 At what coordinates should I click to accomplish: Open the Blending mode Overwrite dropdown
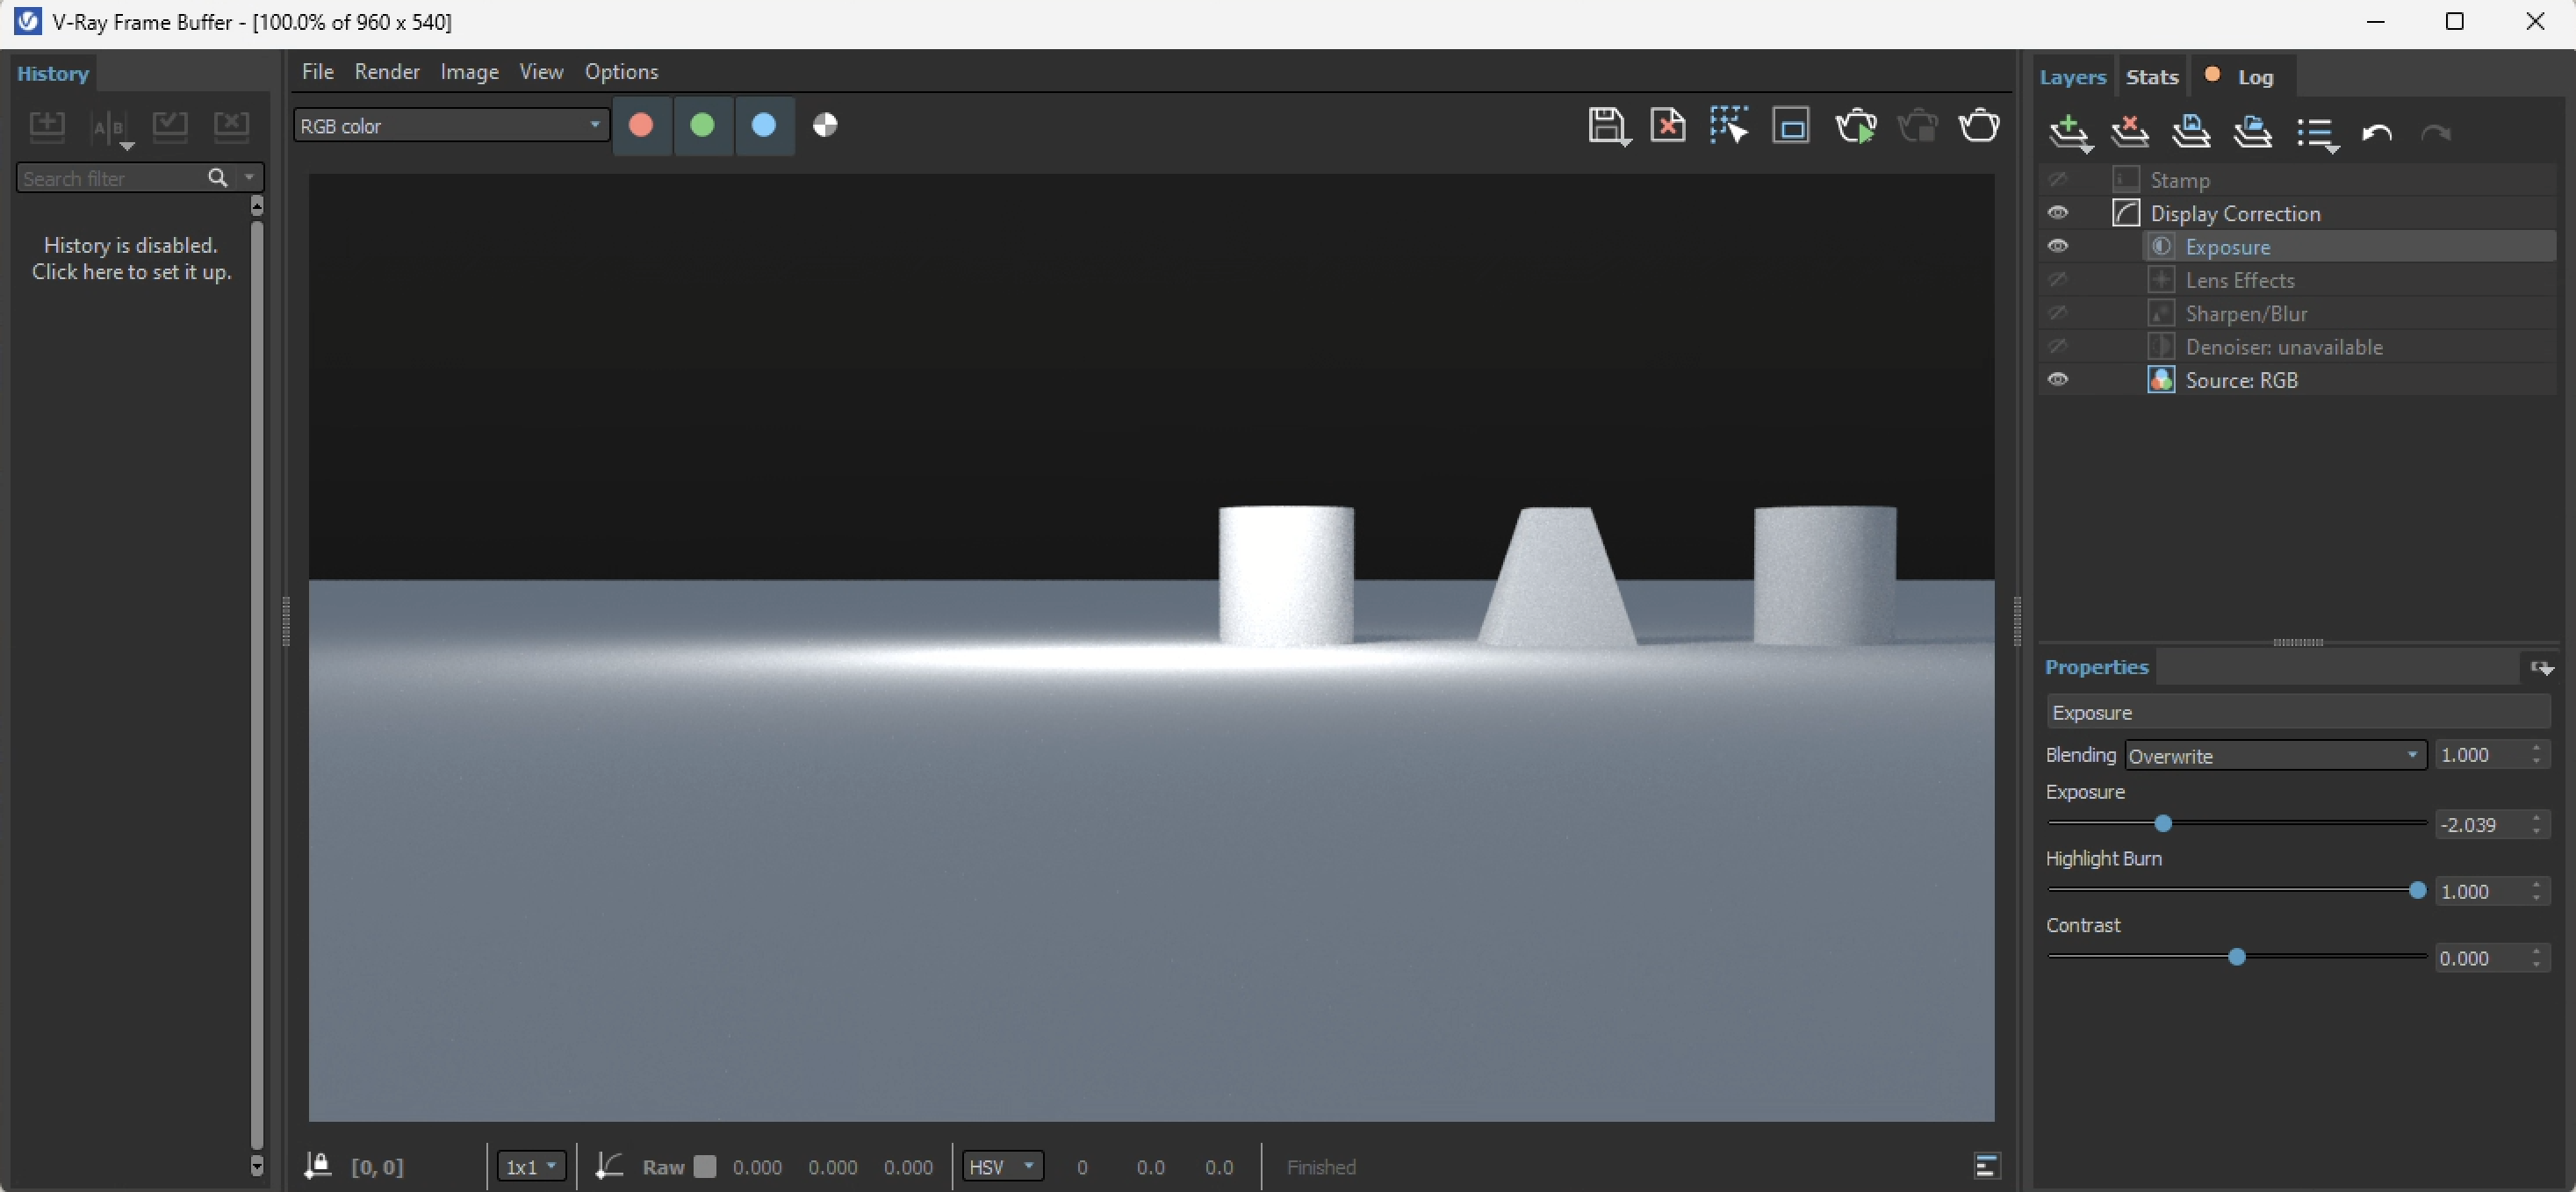pyautogui.click(x=2275, y=756)
